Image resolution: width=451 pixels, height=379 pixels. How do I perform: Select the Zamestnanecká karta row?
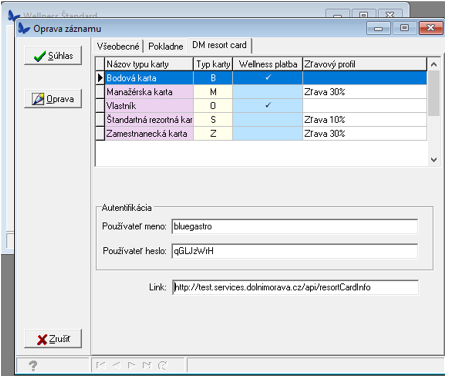(x=261, y=134)
